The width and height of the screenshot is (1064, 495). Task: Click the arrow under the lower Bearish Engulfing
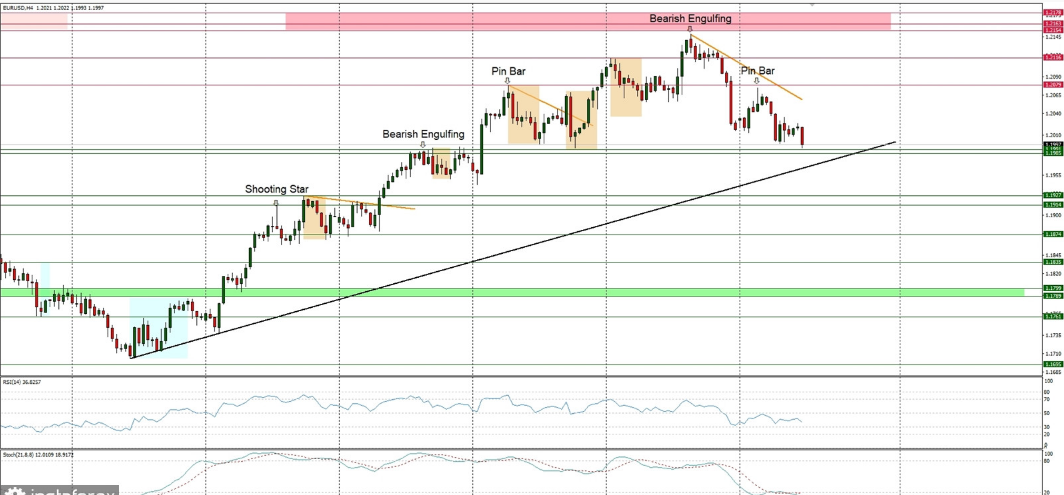[423, 144]
